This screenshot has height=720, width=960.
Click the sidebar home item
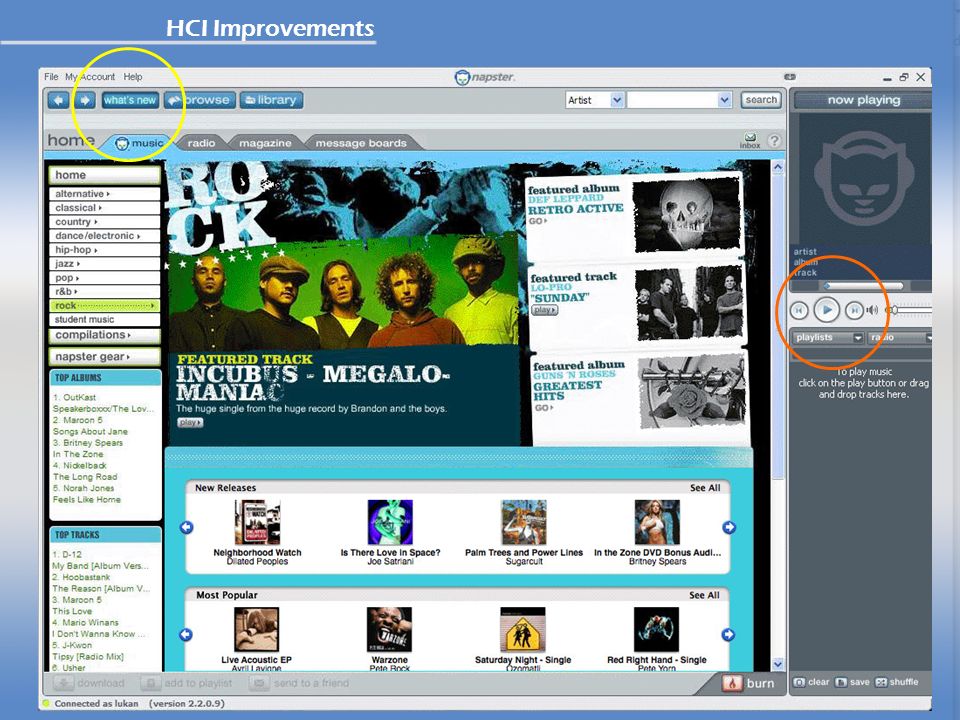click(104, 175)
